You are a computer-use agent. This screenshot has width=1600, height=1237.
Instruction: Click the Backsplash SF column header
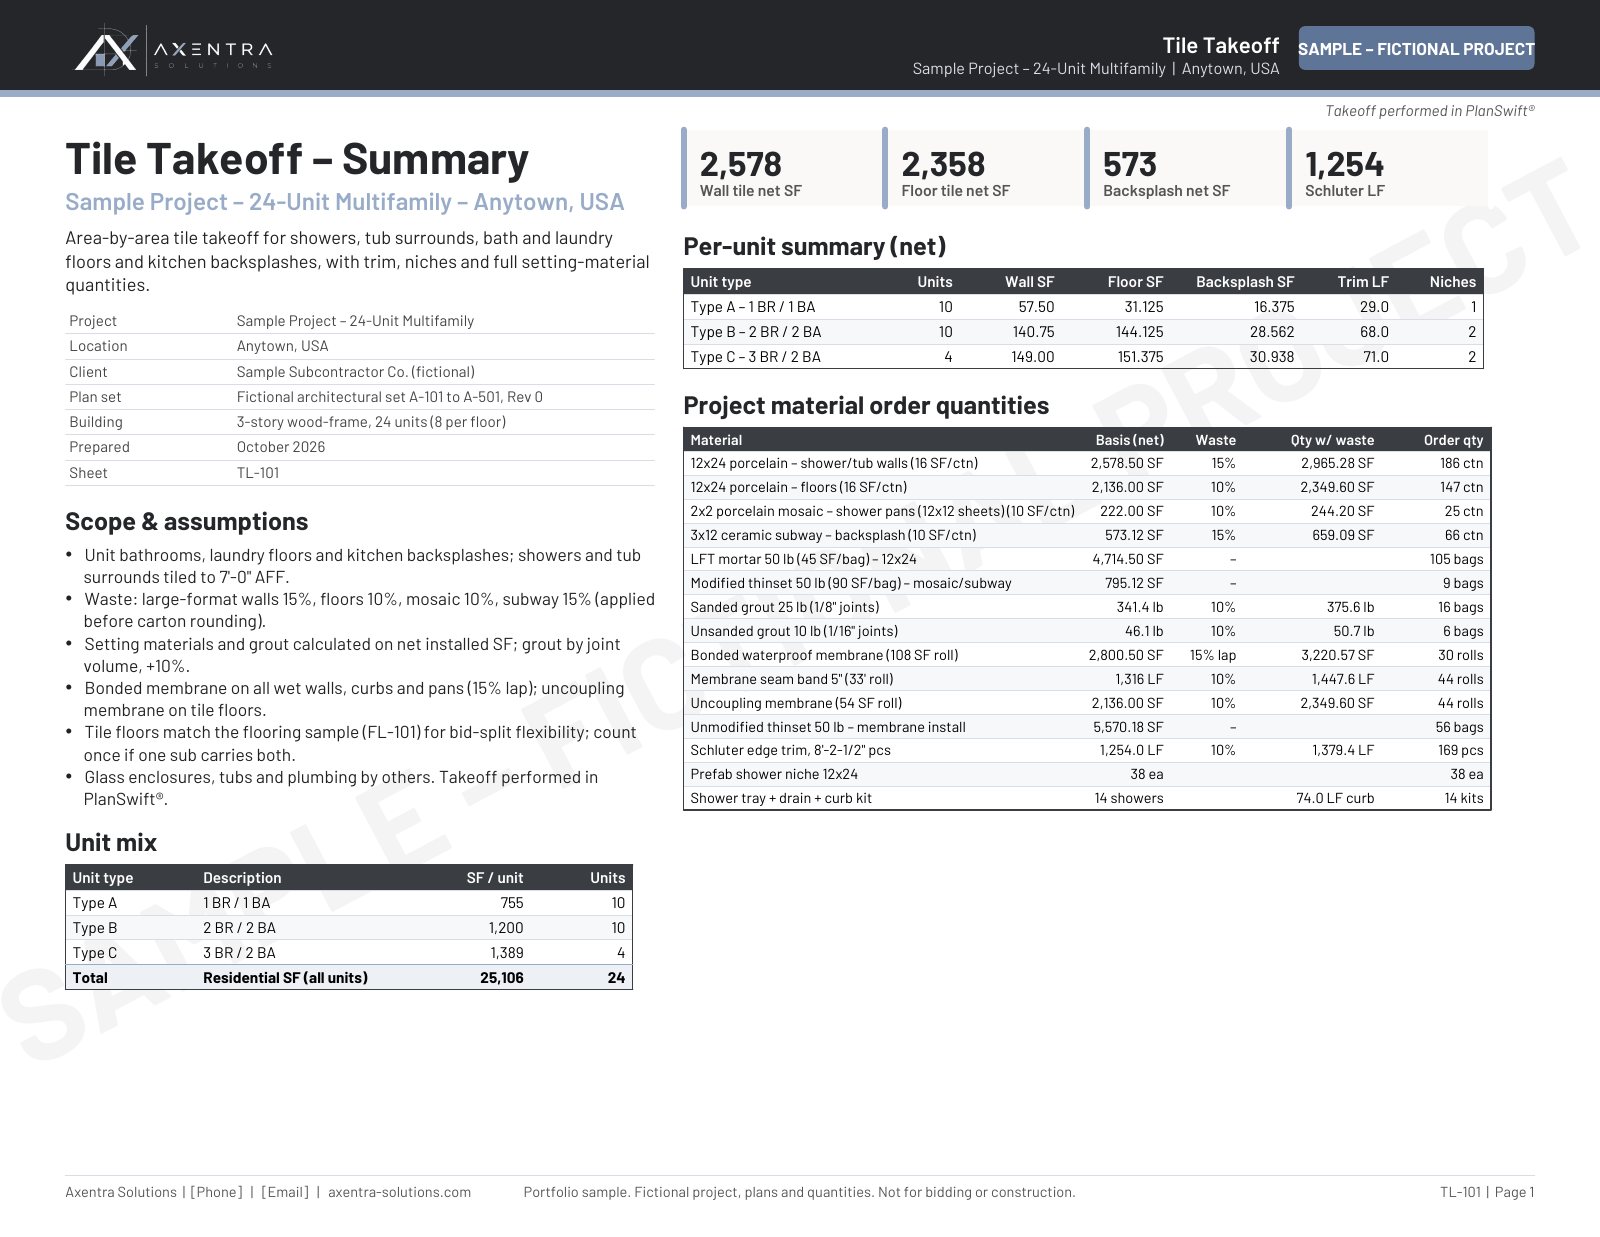point(1245,282)
